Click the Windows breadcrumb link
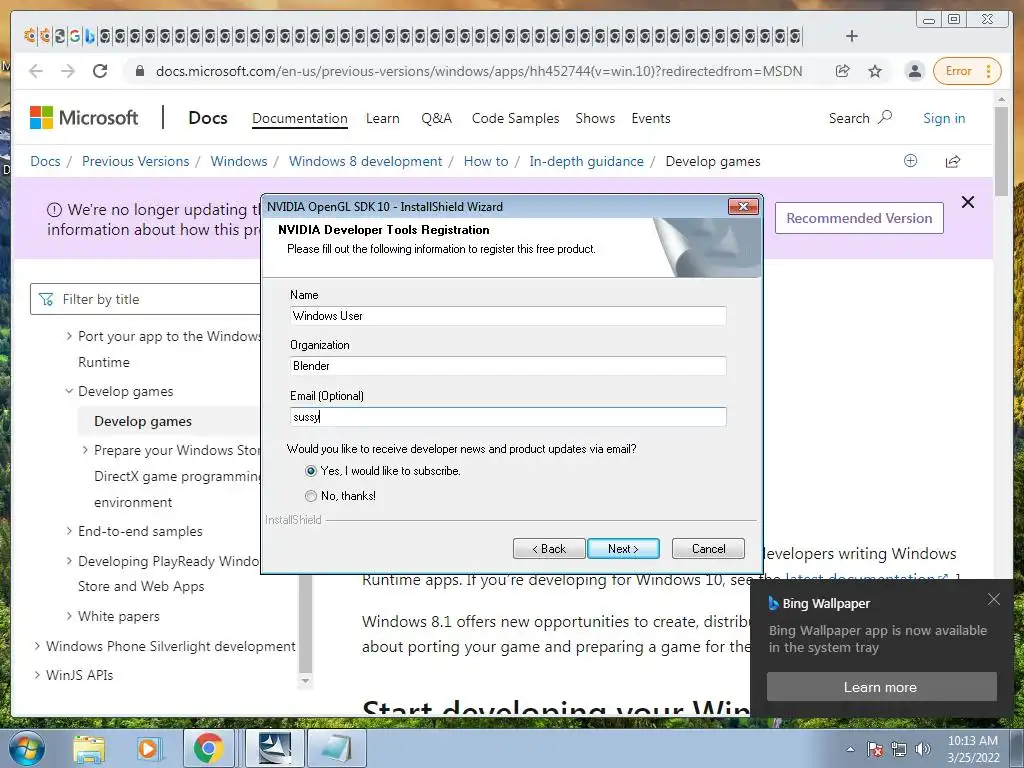This screenshot has width=1024, height=768. coord(238,161)
